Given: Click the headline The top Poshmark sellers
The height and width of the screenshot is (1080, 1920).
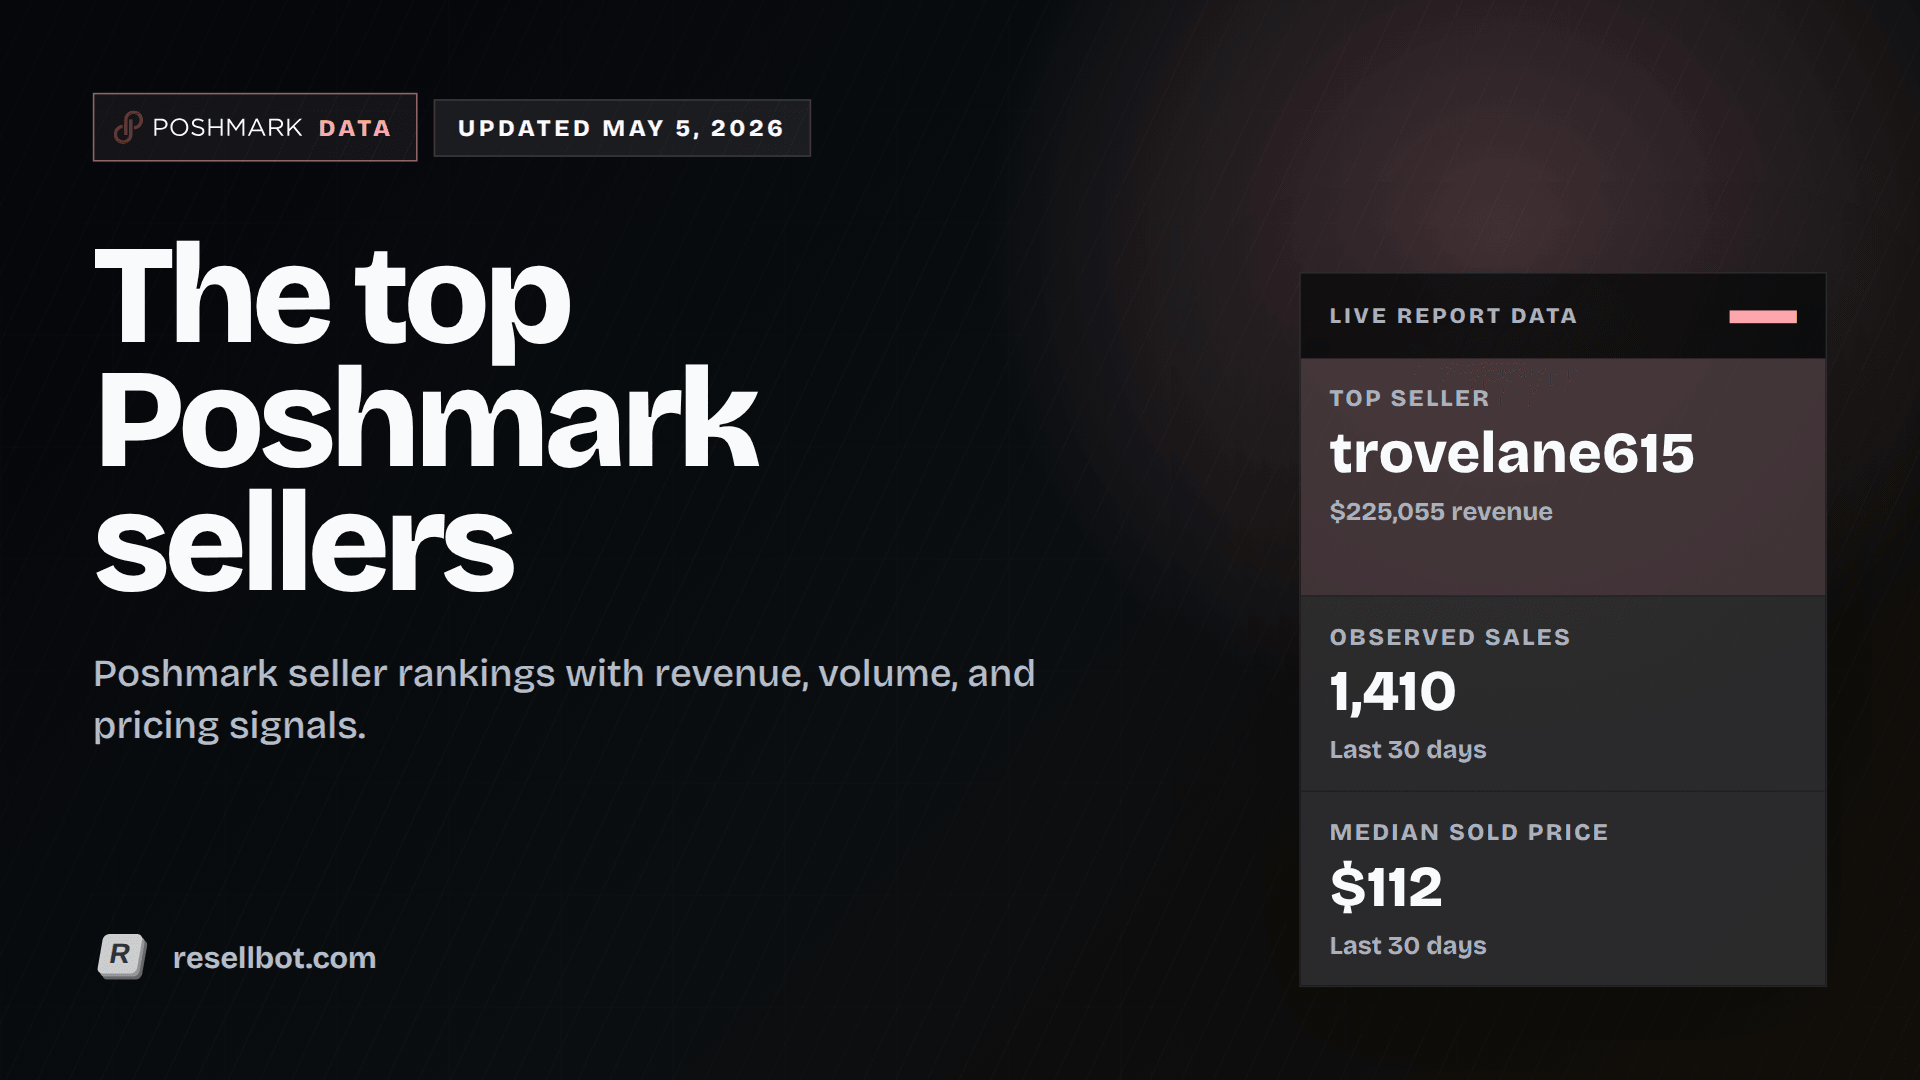Looking at the screenshot, I should pyautogui.click(x=426, y=417).
